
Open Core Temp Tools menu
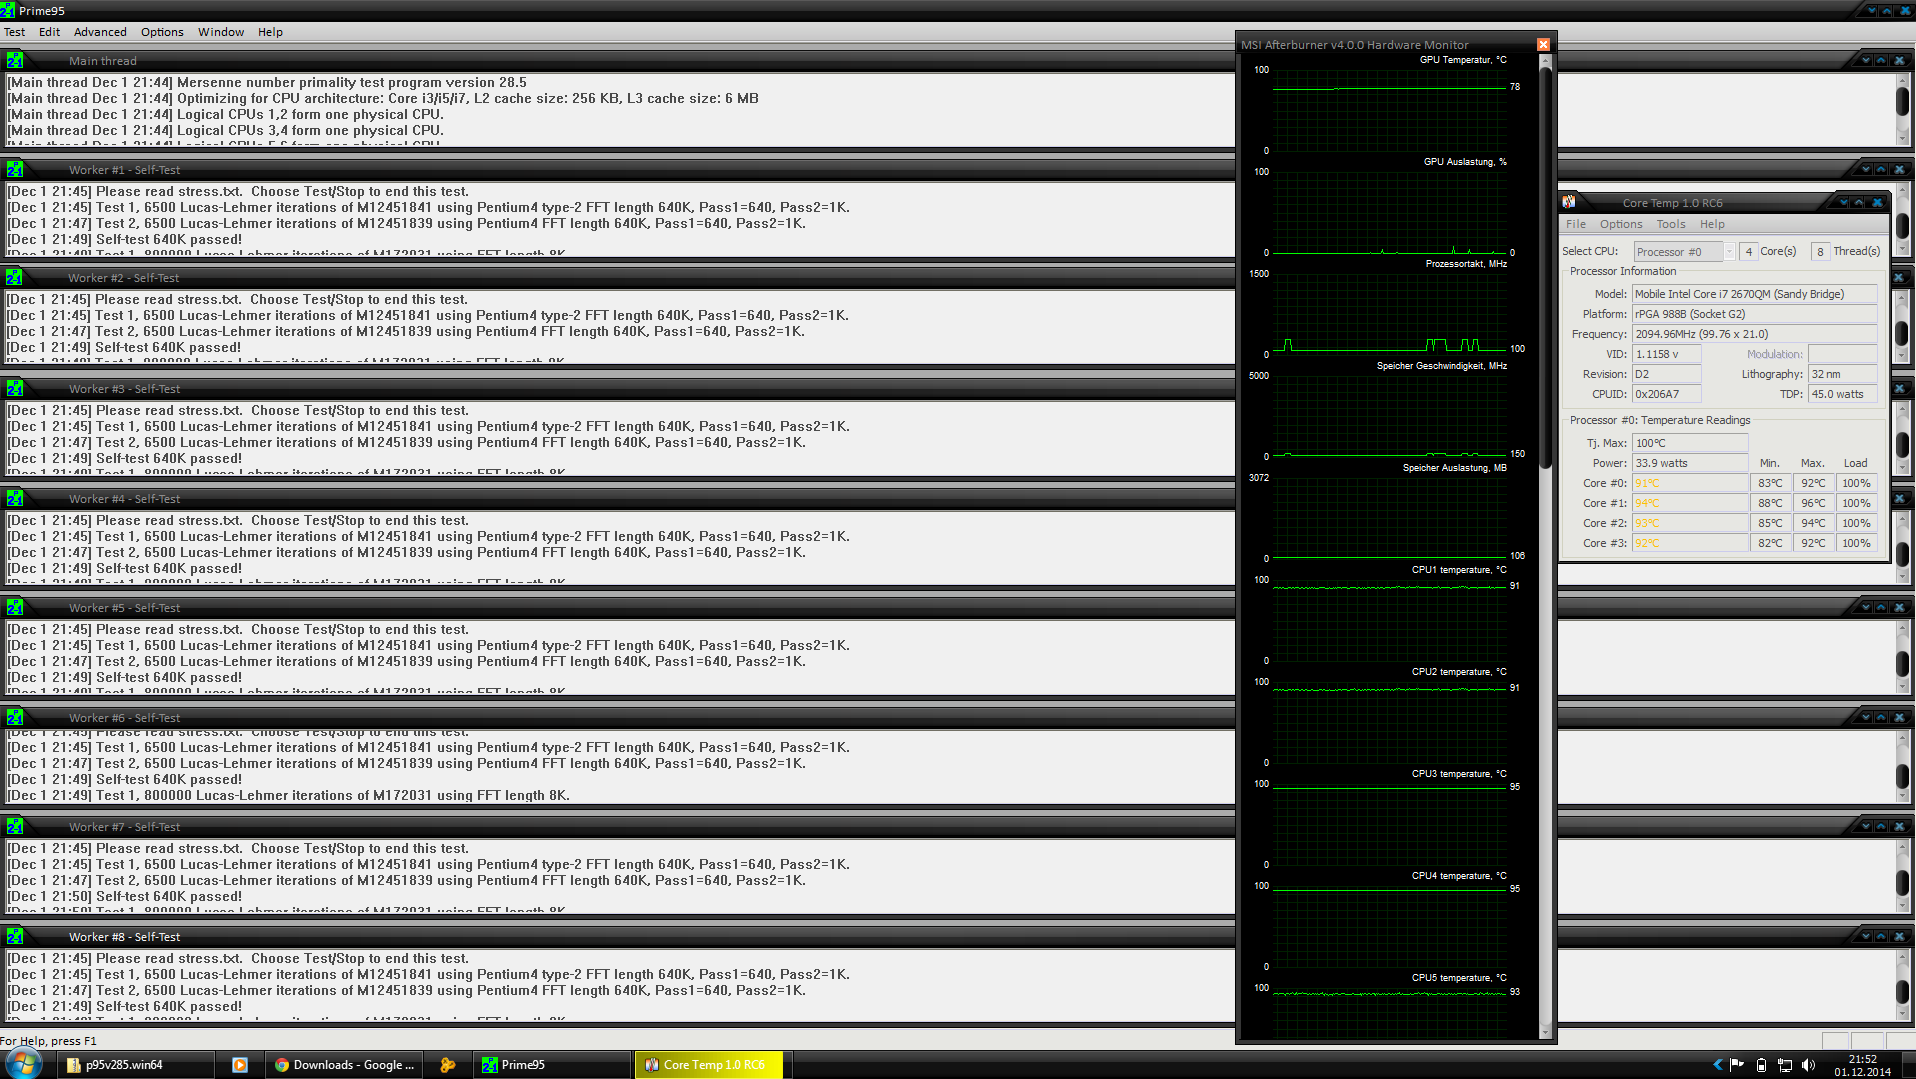point(1671,224)
